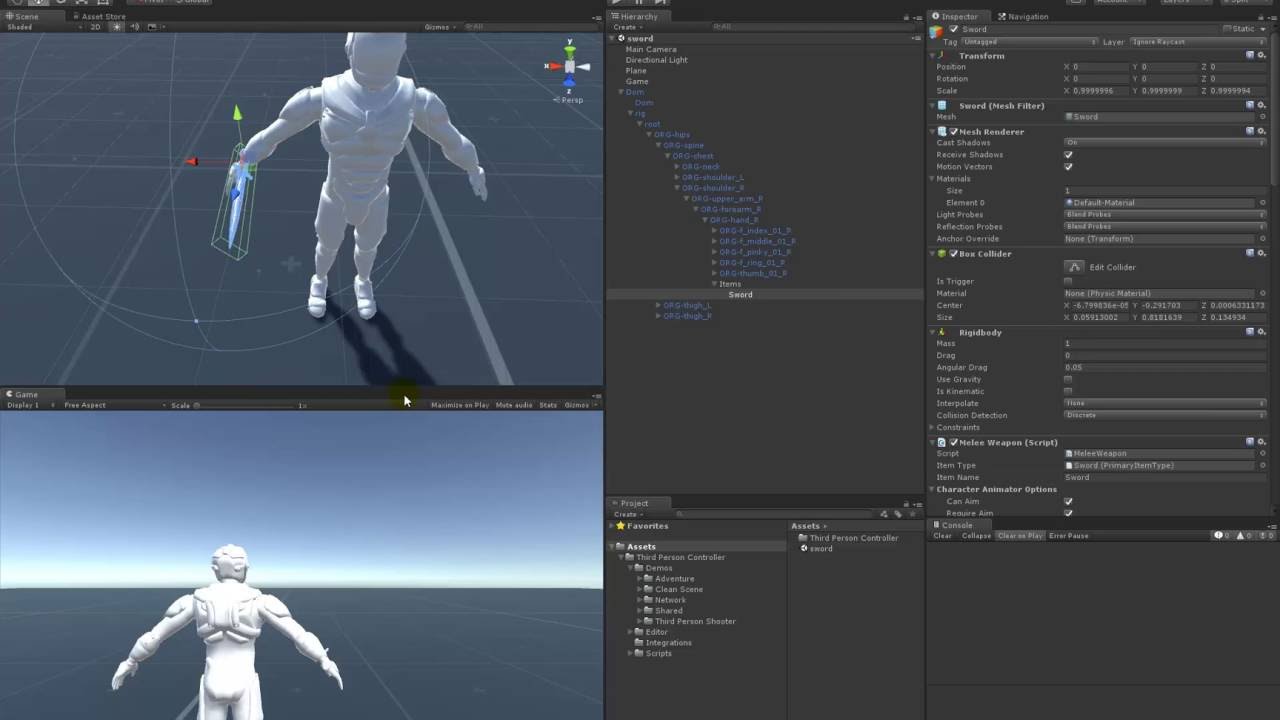Click the scene orientation gizmo cube

569,67
